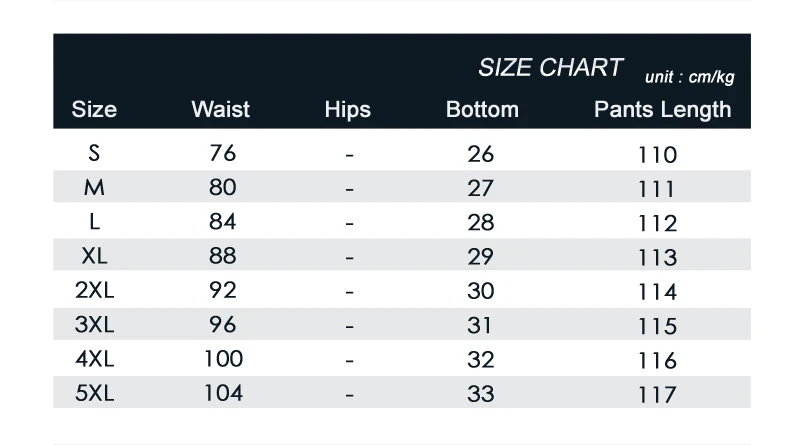This screenshot has height=445, width=800.
Task: Click the hips dash in M row
Action: pyautogui.click(x=349, y=189)
